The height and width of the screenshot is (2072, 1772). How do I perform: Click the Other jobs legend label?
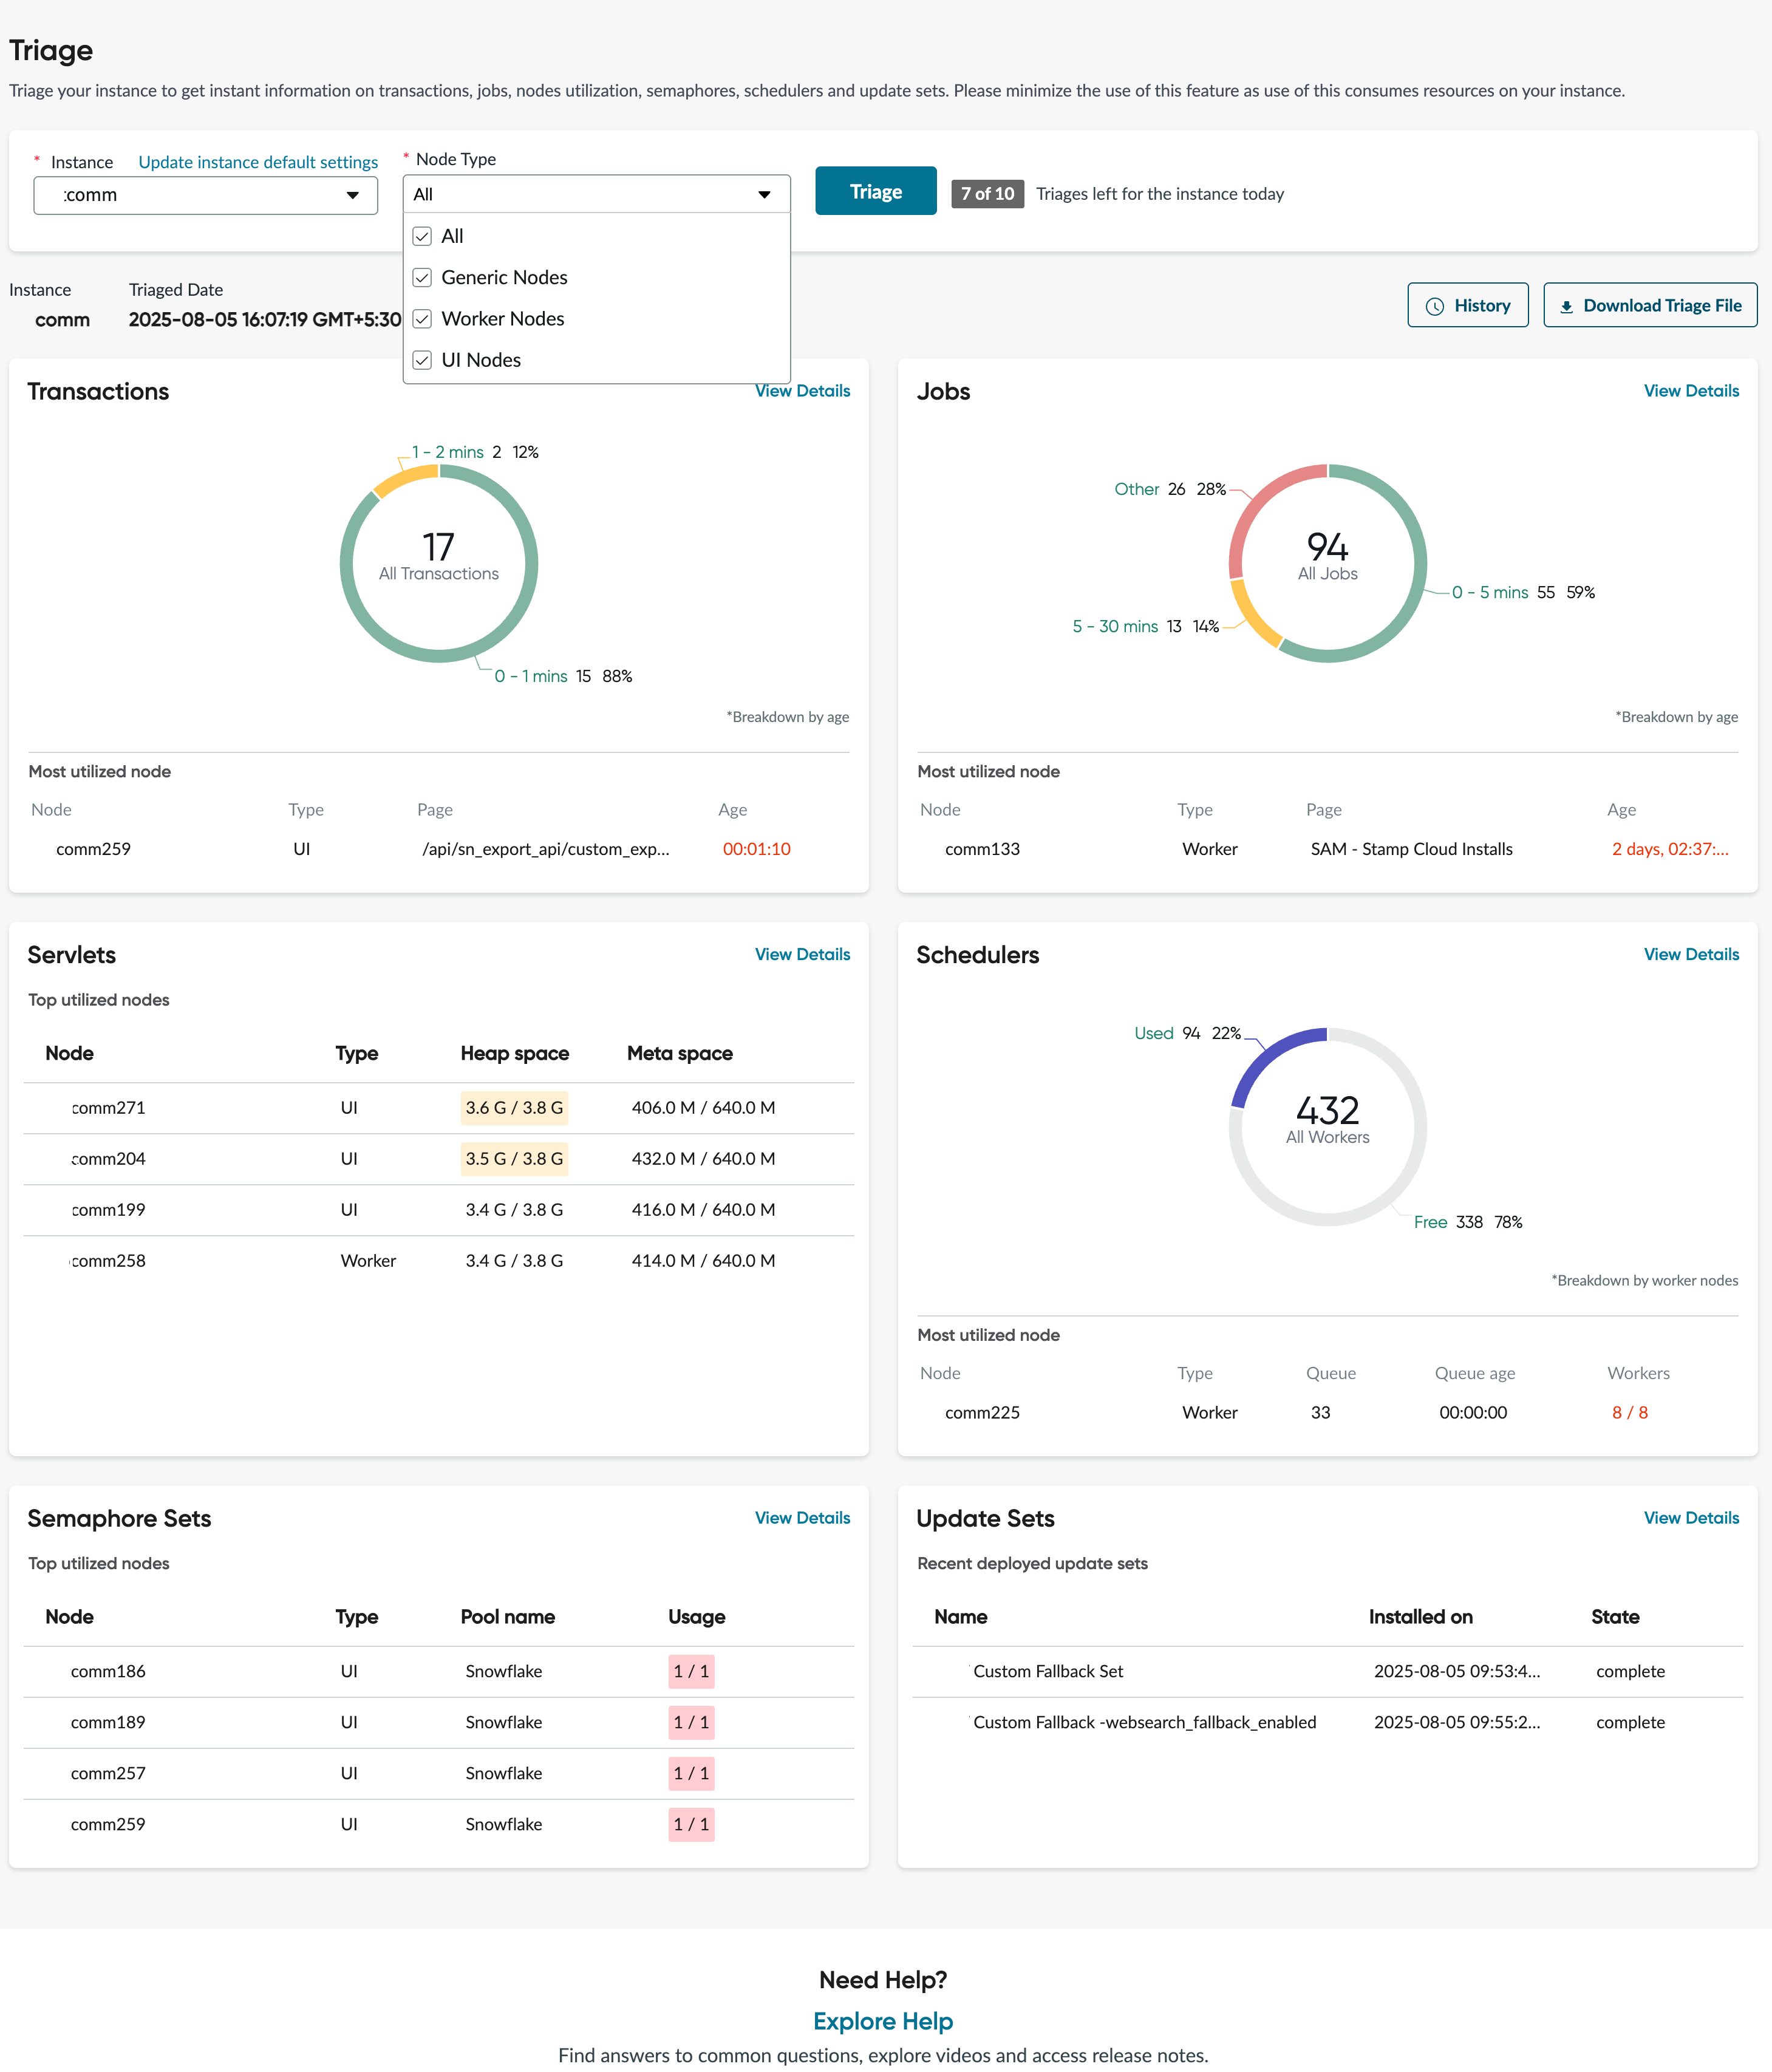click(x=1137, y=489)
